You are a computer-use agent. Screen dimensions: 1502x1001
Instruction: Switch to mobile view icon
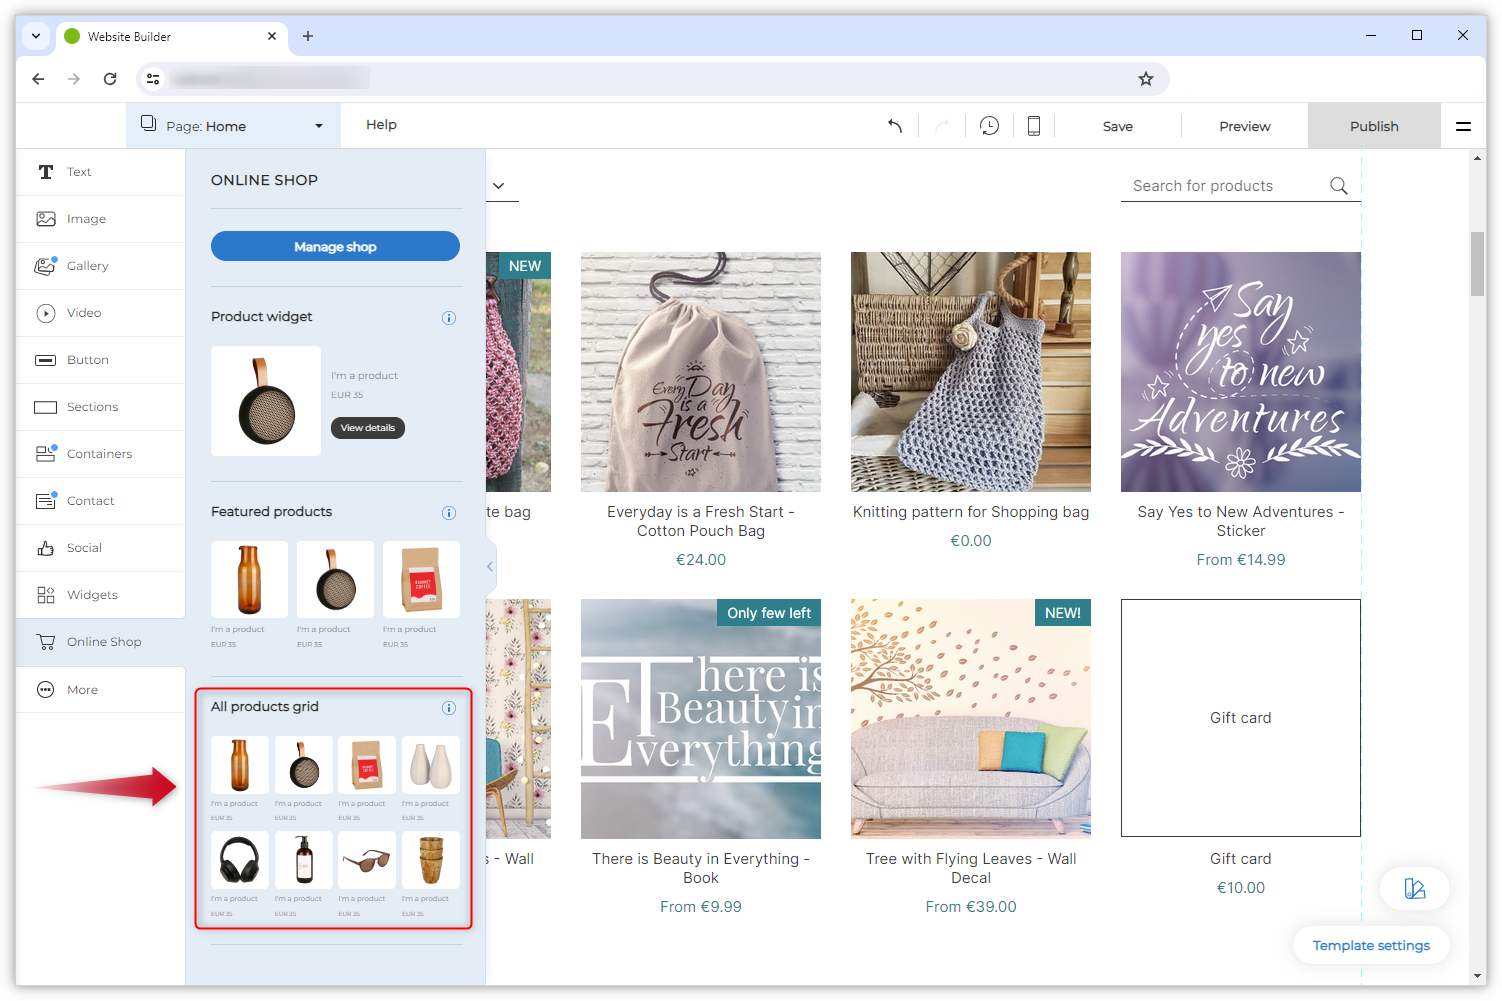pyautogui.click(x=1034, y=126)
